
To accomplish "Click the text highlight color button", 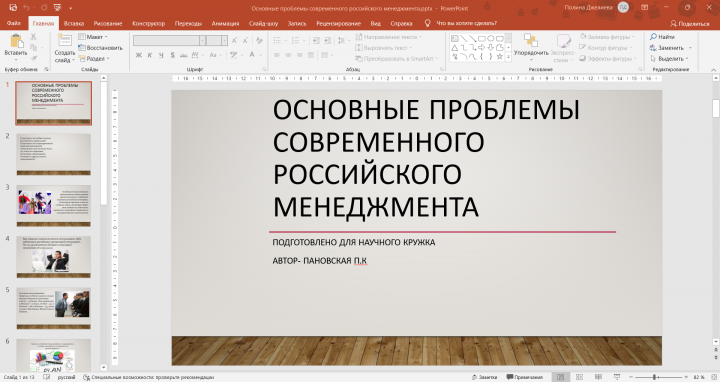I will click(235, 55).
